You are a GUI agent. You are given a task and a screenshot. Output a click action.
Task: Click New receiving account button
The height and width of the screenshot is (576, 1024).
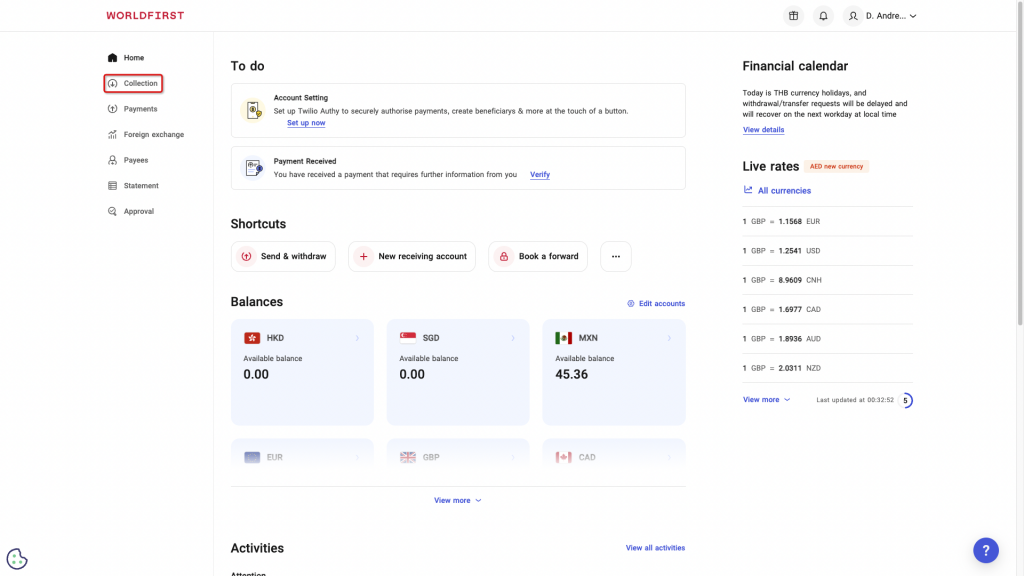(412, 256)
